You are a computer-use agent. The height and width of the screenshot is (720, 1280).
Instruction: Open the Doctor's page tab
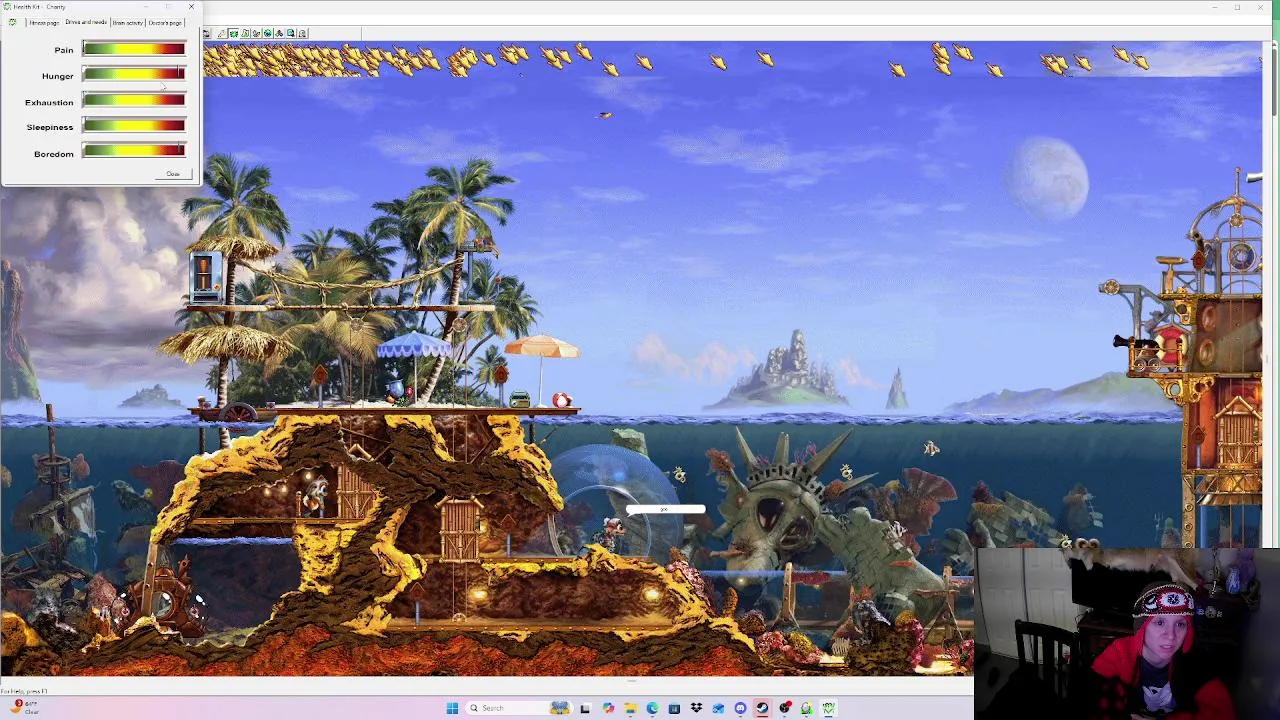click(x=165, y=22)
